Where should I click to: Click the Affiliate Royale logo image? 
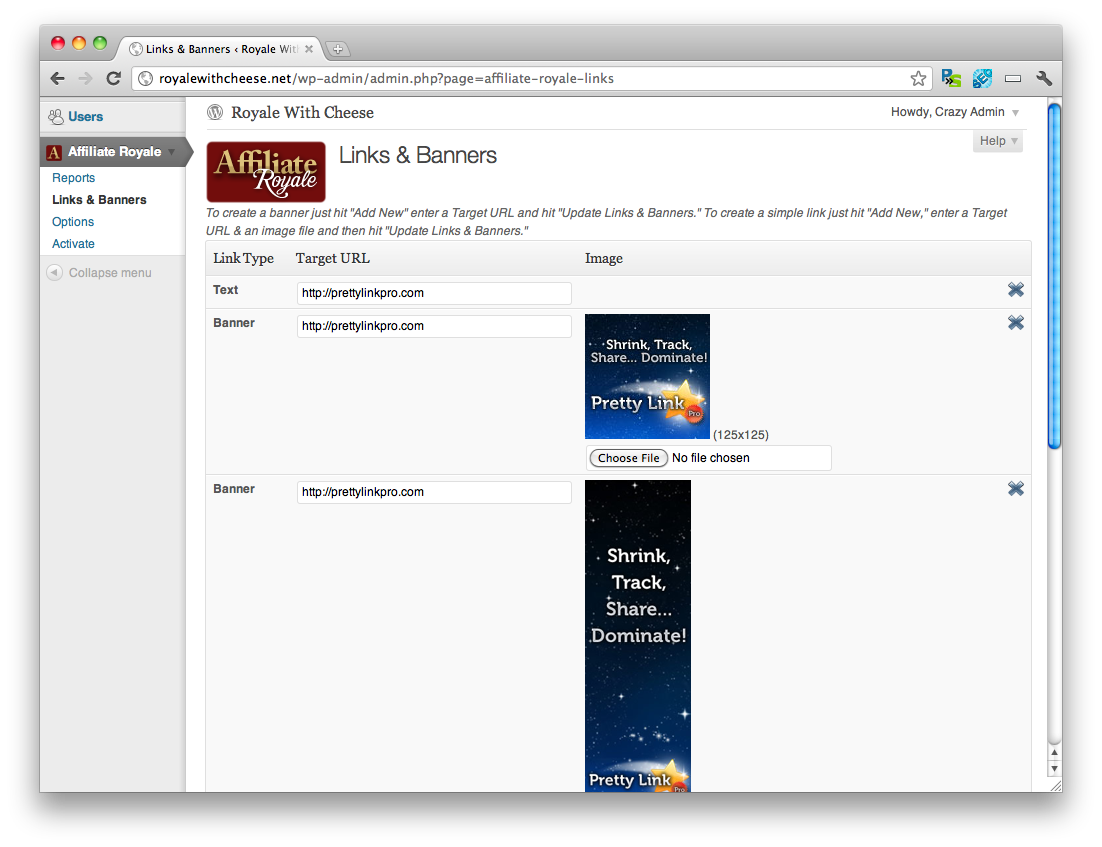(x=265, y=172)
